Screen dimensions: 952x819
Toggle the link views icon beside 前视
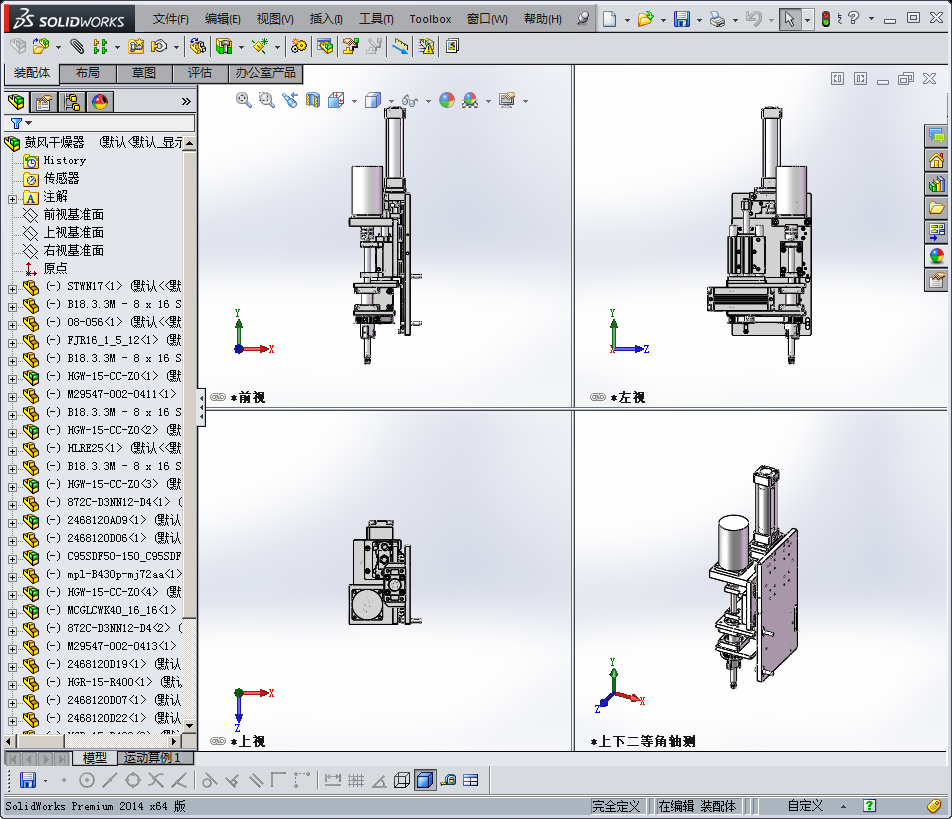217,397
